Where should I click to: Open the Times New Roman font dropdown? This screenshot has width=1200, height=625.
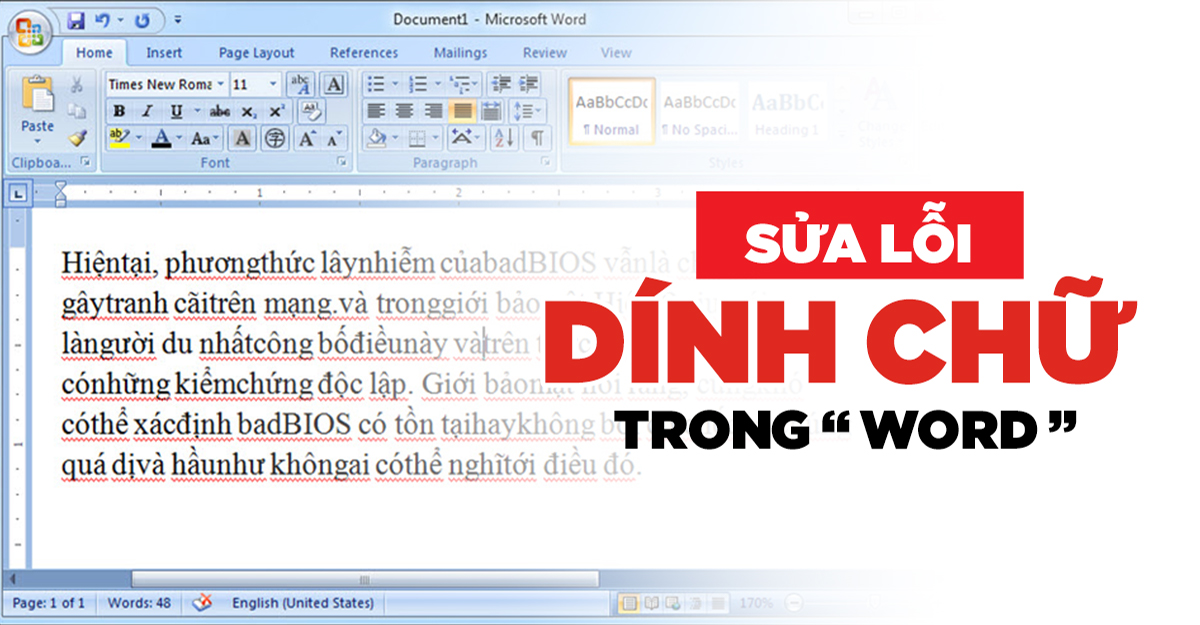tap(219, 84)
